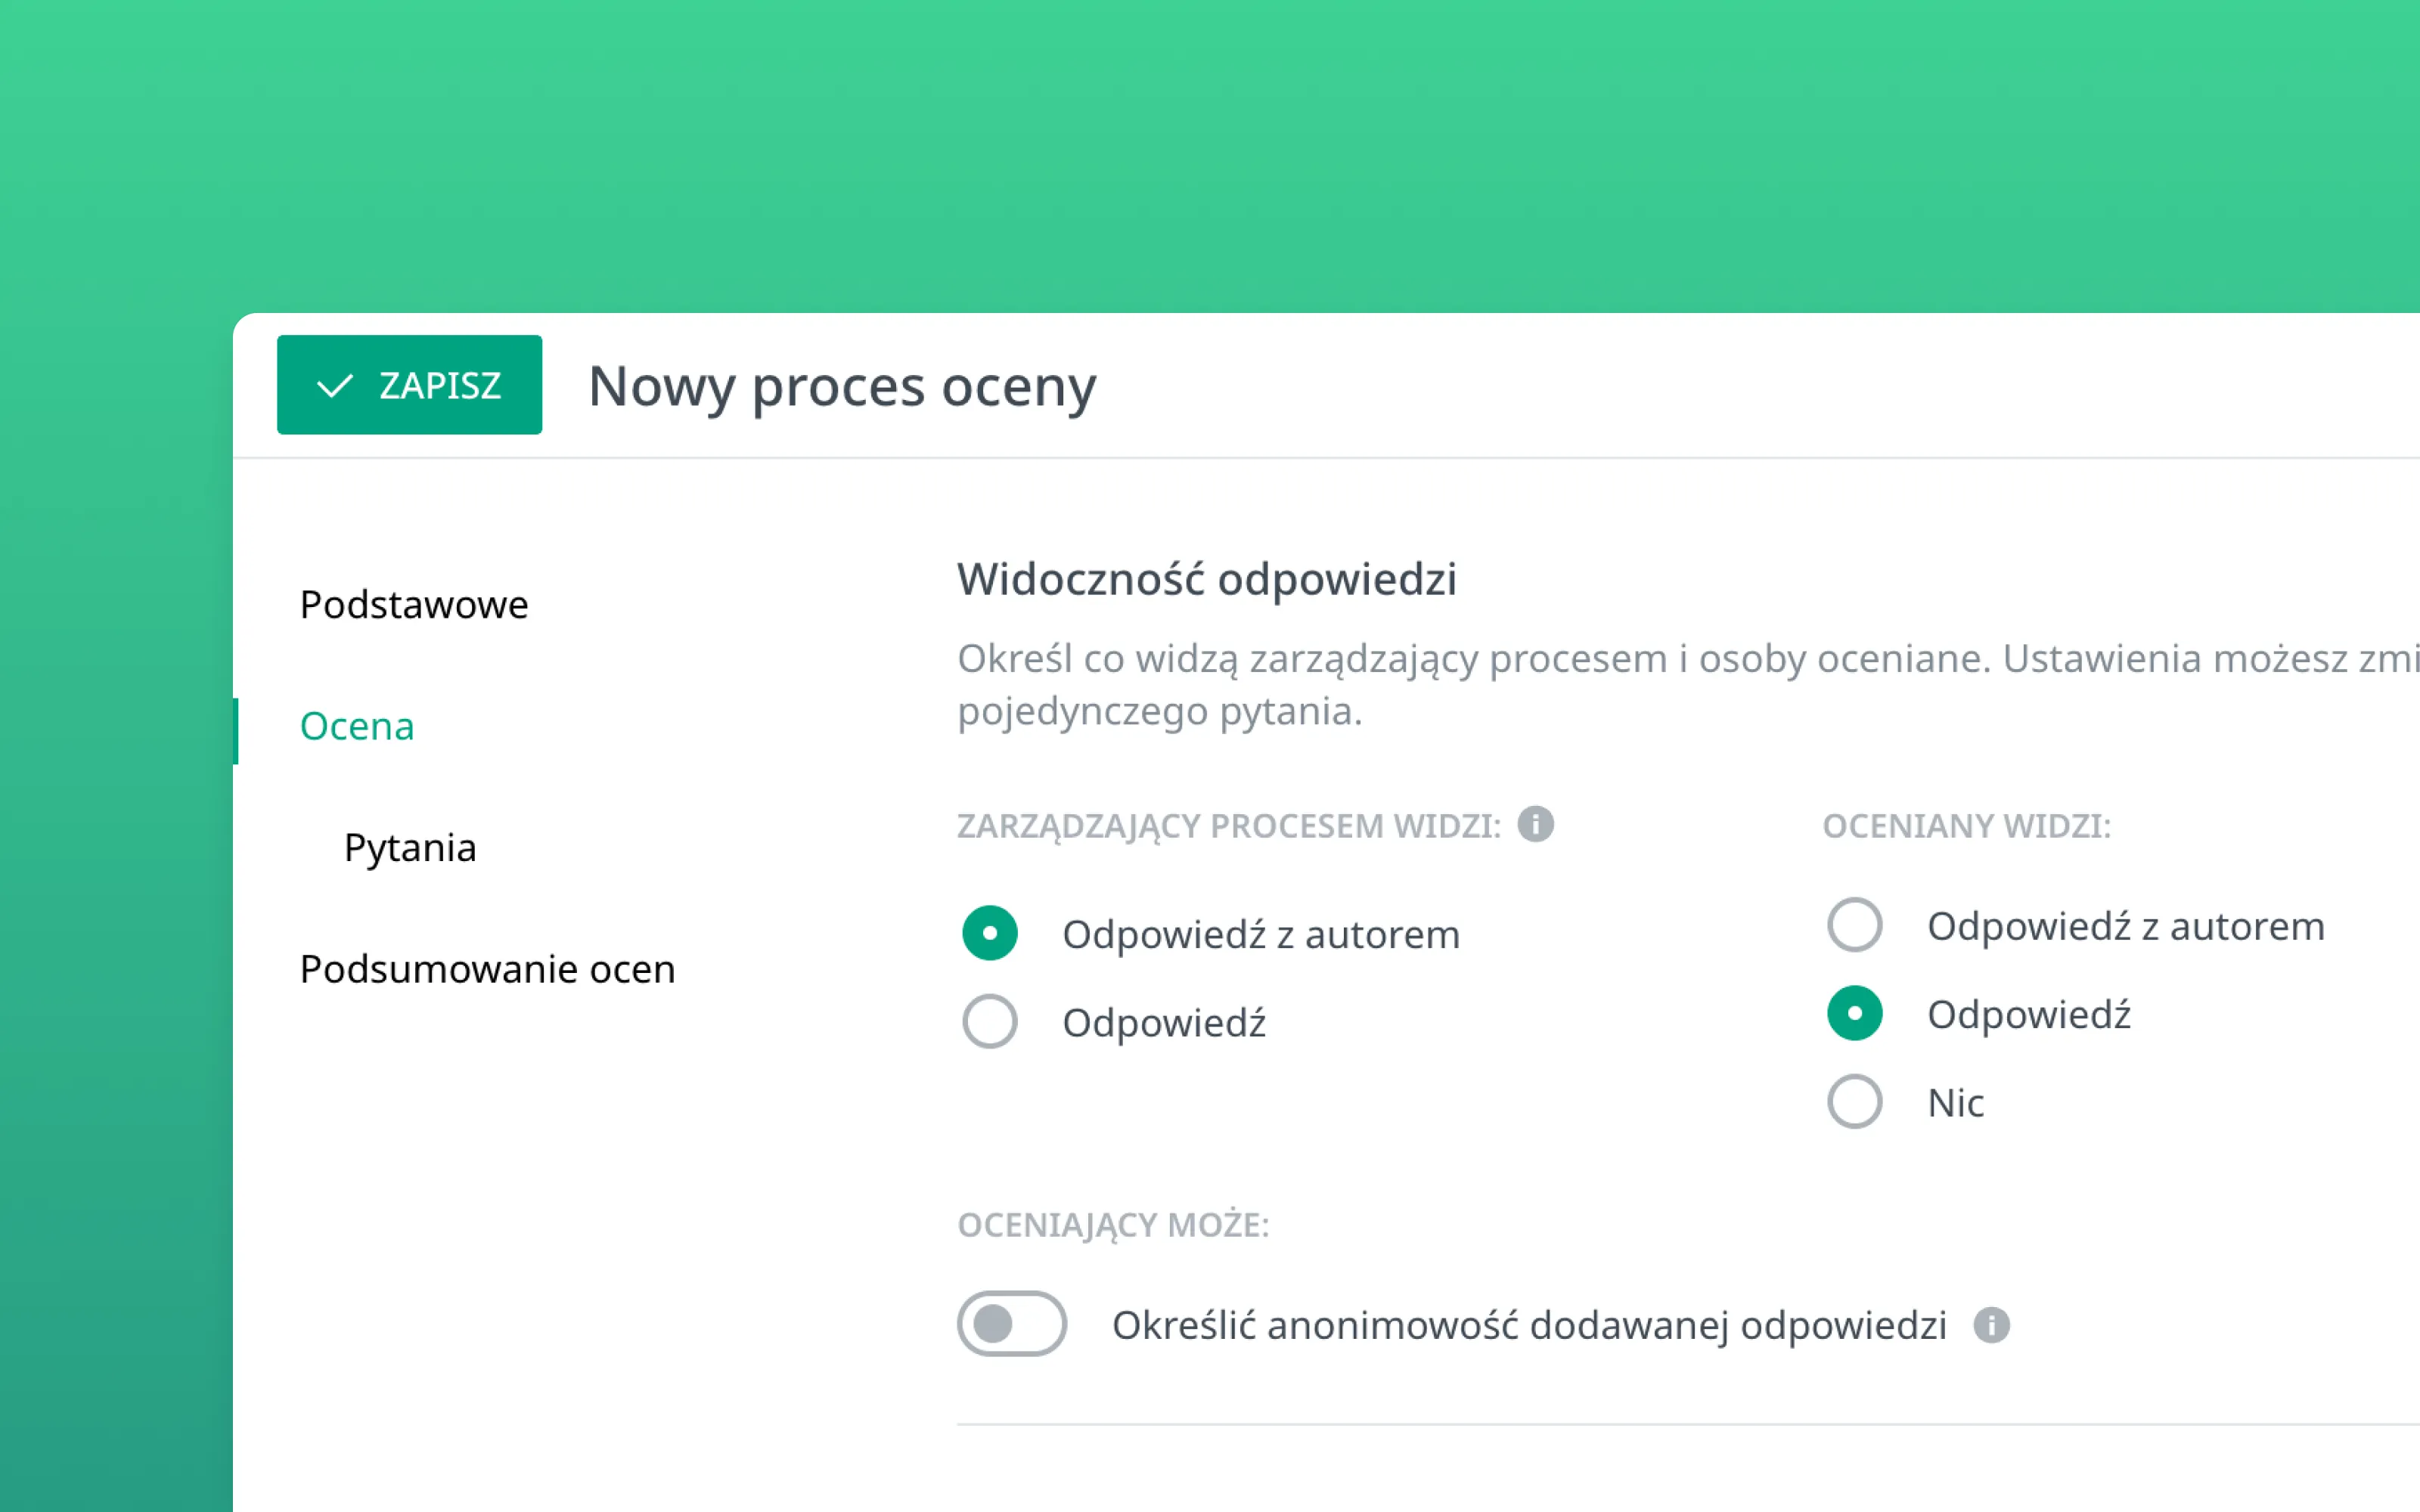Click the checkmark icon on the Zapisz button
This screenshot has width=2420, height=1512.
pyautogui.click(x=334, y=386)
